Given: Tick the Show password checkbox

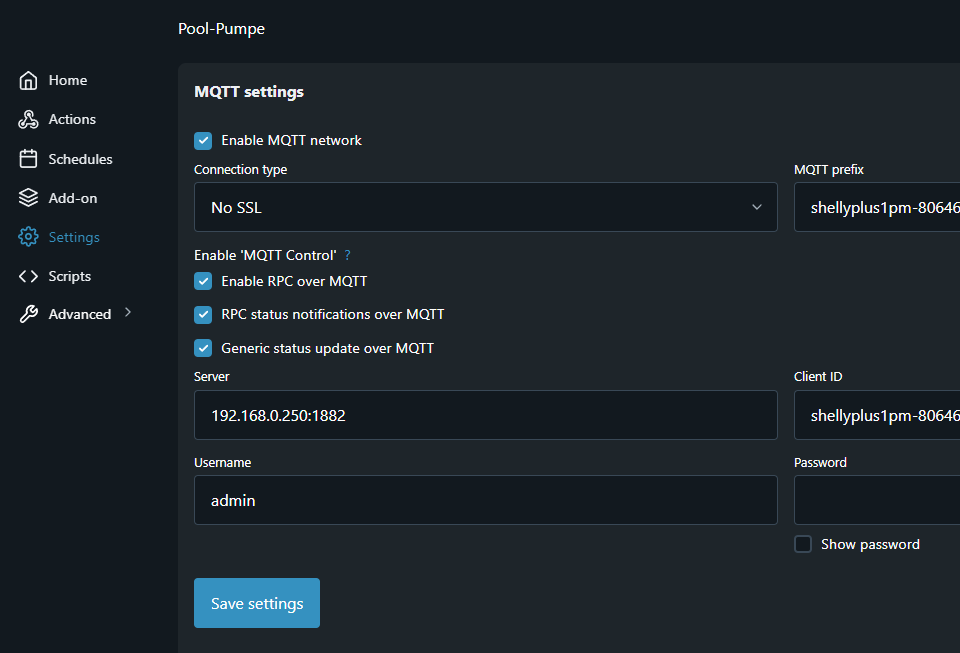Looking at the screenshot, I should 803,544.
